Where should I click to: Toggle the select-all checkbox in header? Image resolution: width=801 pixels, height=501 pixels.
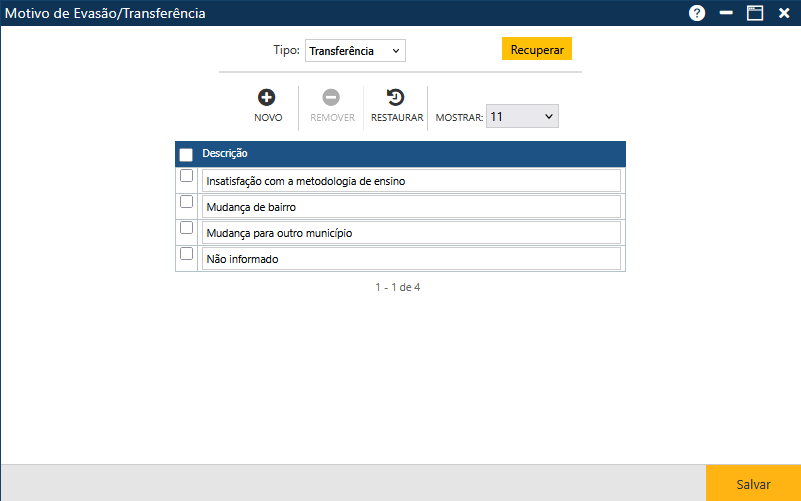click(x=186, y=155)
